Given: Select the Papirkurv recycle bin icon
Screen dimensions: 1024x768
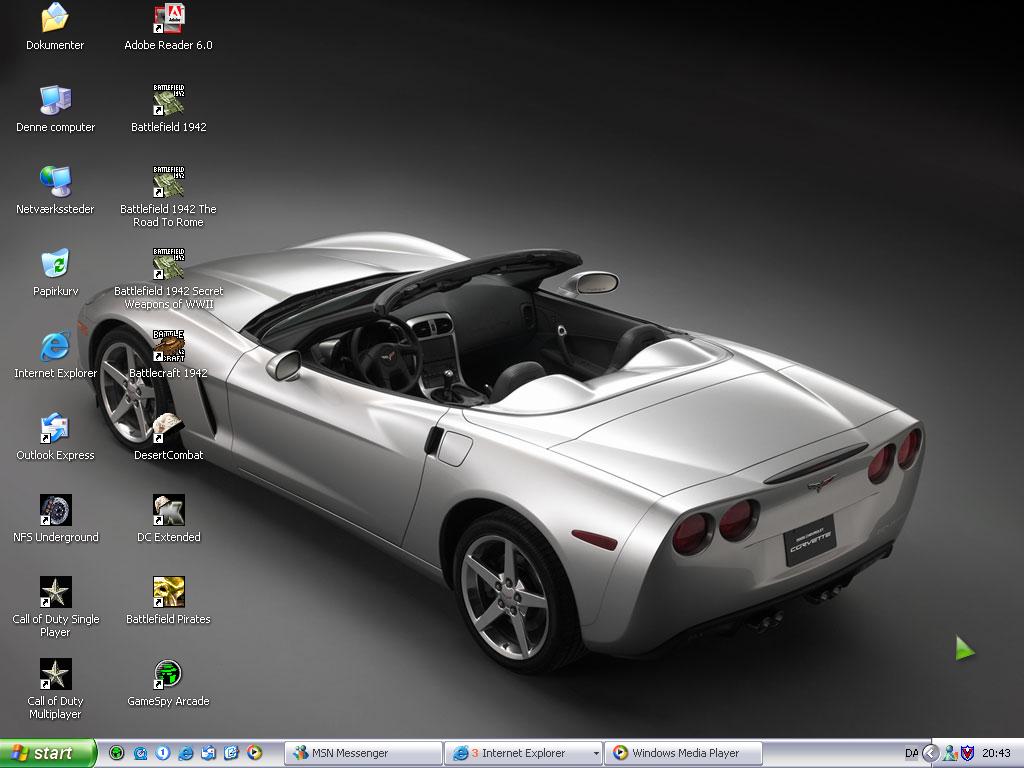Looking at the screenshot, I should pos(55,265).
